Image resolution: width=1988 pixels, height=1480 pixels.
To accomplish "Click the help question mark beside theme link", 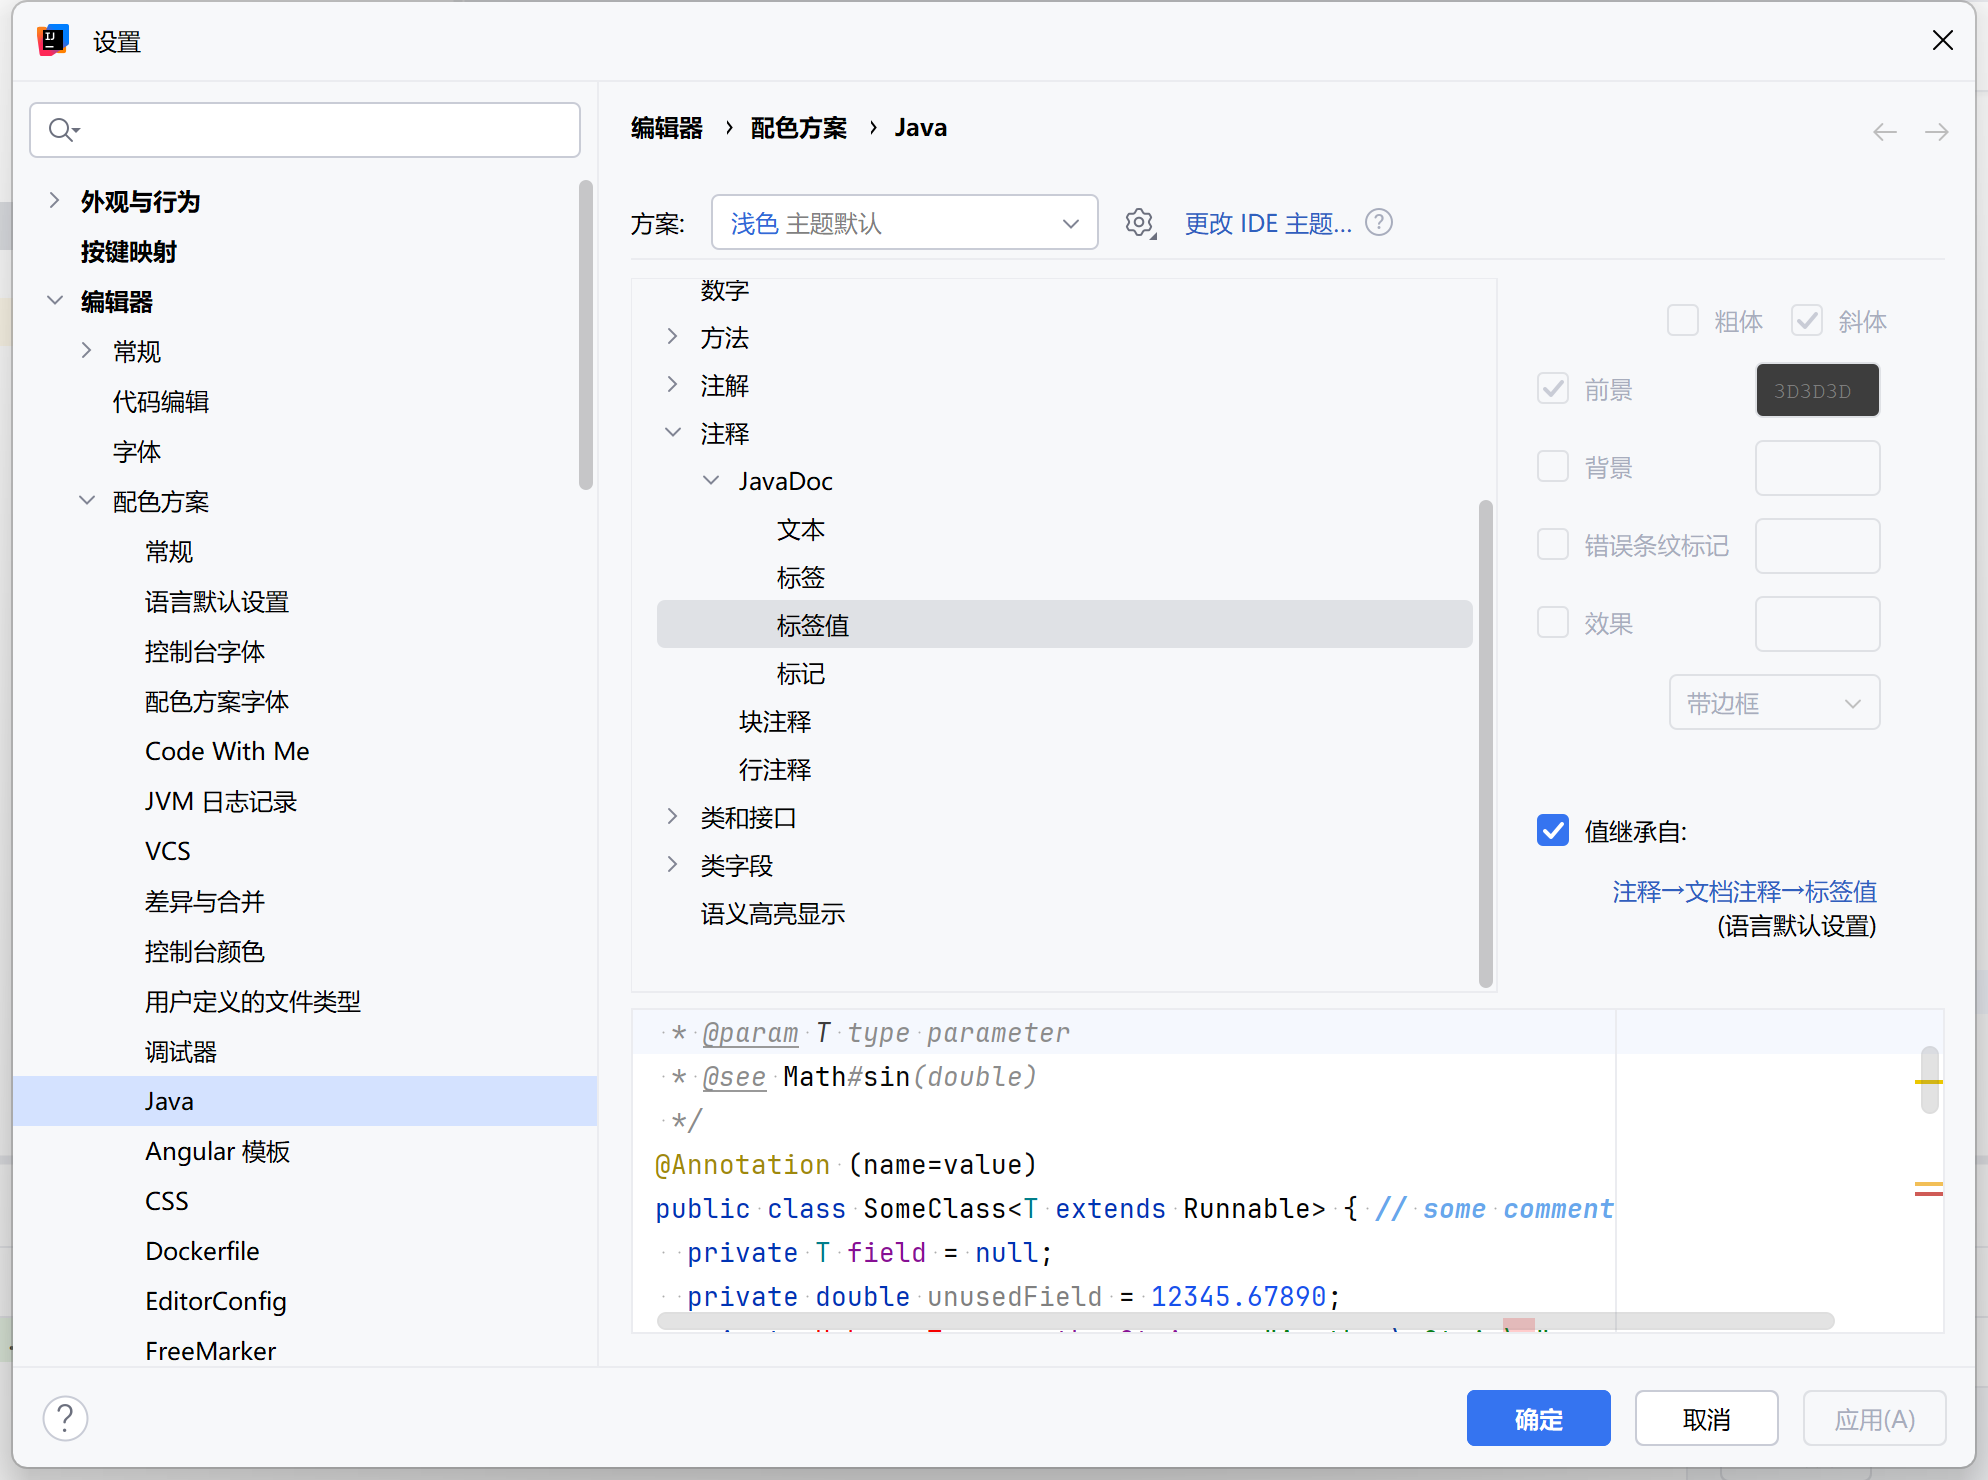I will (1379, 222).
